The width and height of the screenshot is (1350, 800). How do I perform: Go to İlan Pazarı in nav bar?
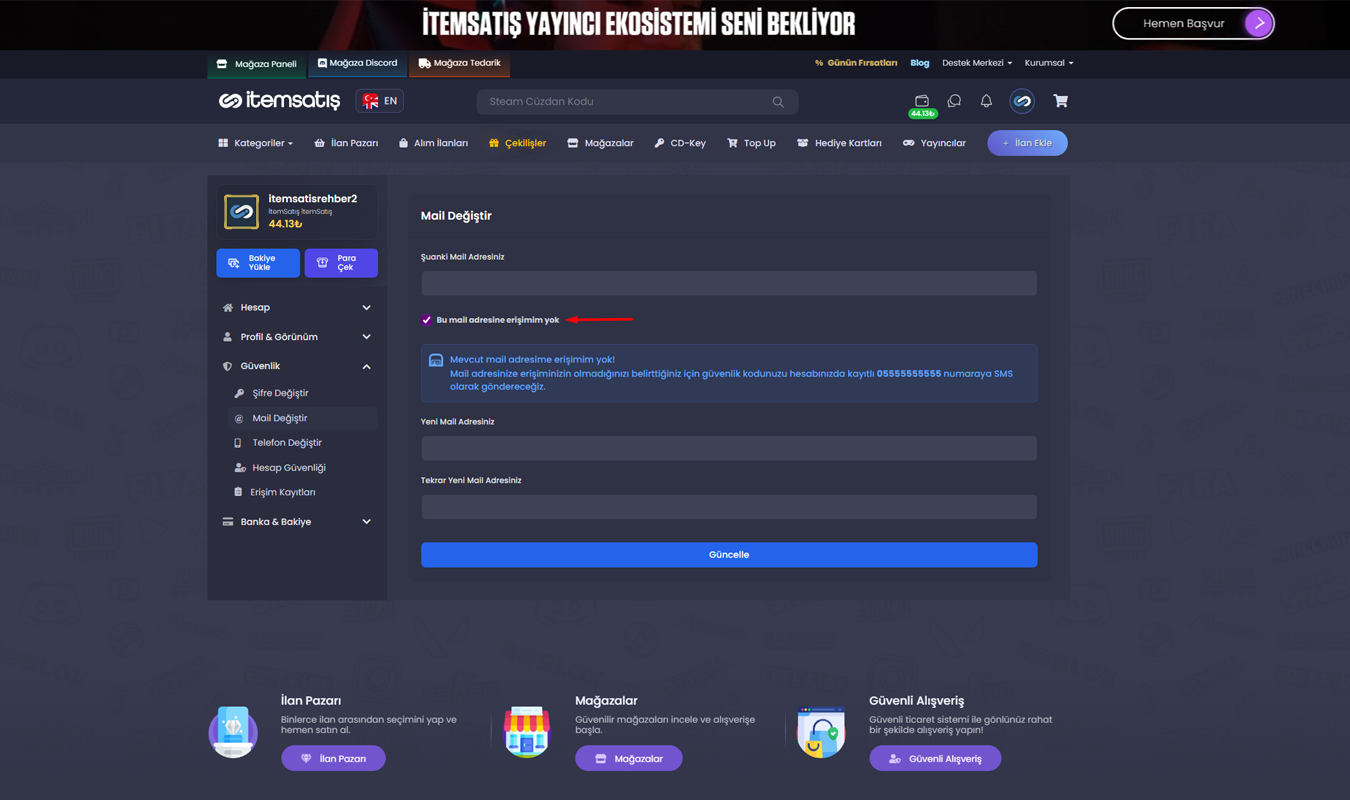pyautogui.click(x=346, y=143)
